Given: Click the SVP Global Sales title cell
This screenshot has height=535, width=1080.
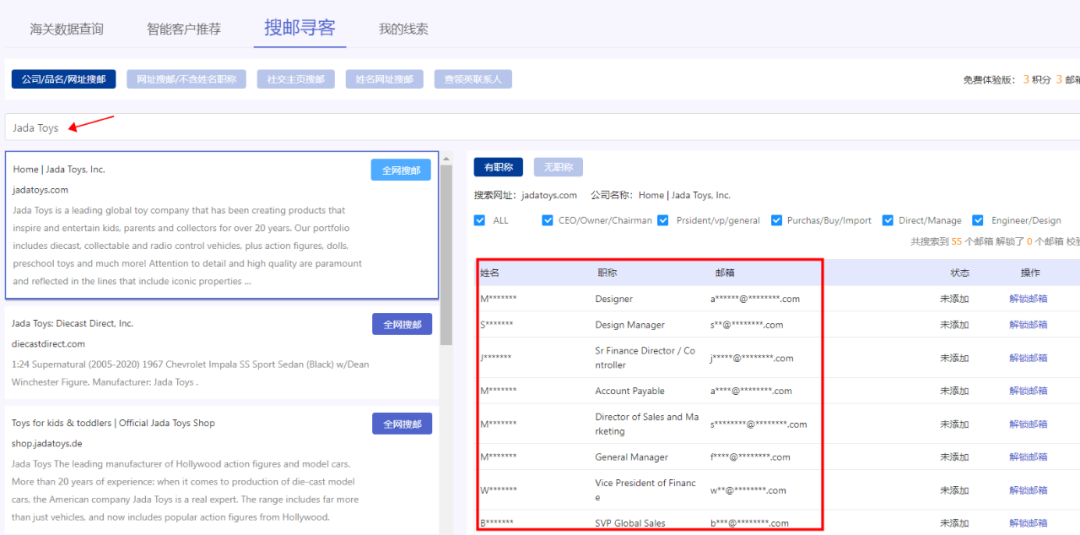Looking at the screenshot, I should pyautogui.click(x=630, y=523).
